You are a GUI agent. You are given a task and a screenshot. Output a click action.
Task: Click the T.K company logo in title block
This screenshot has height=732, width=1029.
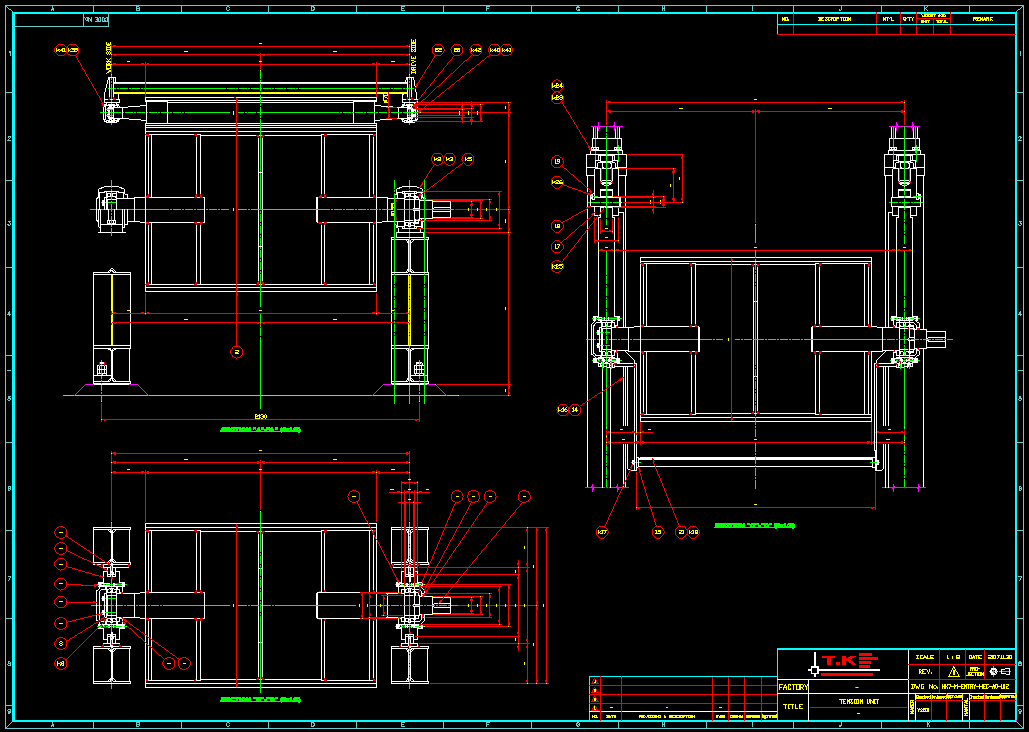click(x=842, y=662)
